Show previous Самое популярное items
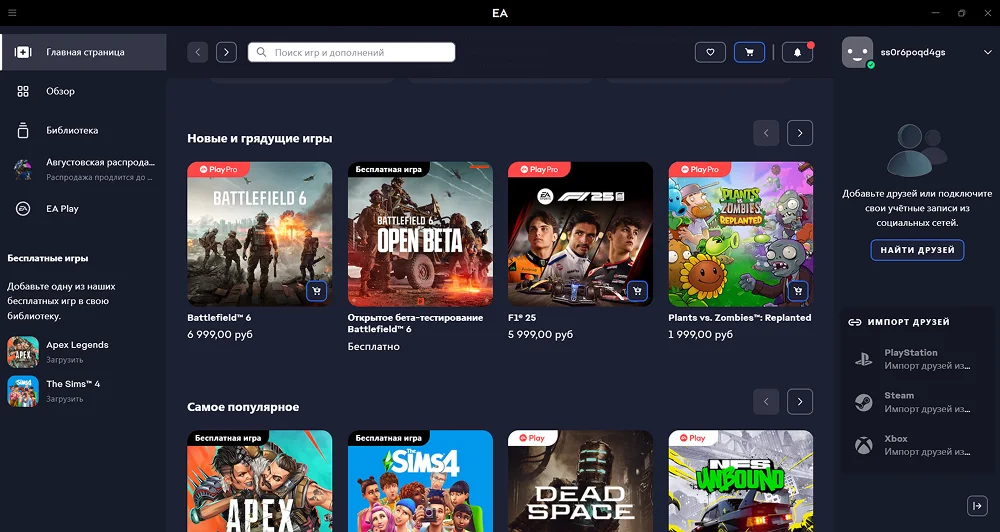The height and width of the screenshot is (532, 1000). coord(766,402)
